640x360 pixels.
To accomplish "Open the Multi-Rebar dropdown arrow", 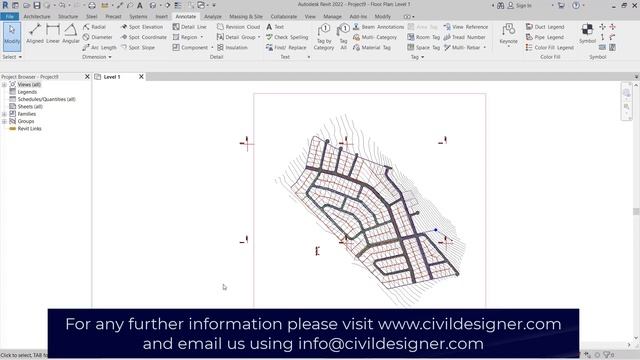I will point(484,48).
